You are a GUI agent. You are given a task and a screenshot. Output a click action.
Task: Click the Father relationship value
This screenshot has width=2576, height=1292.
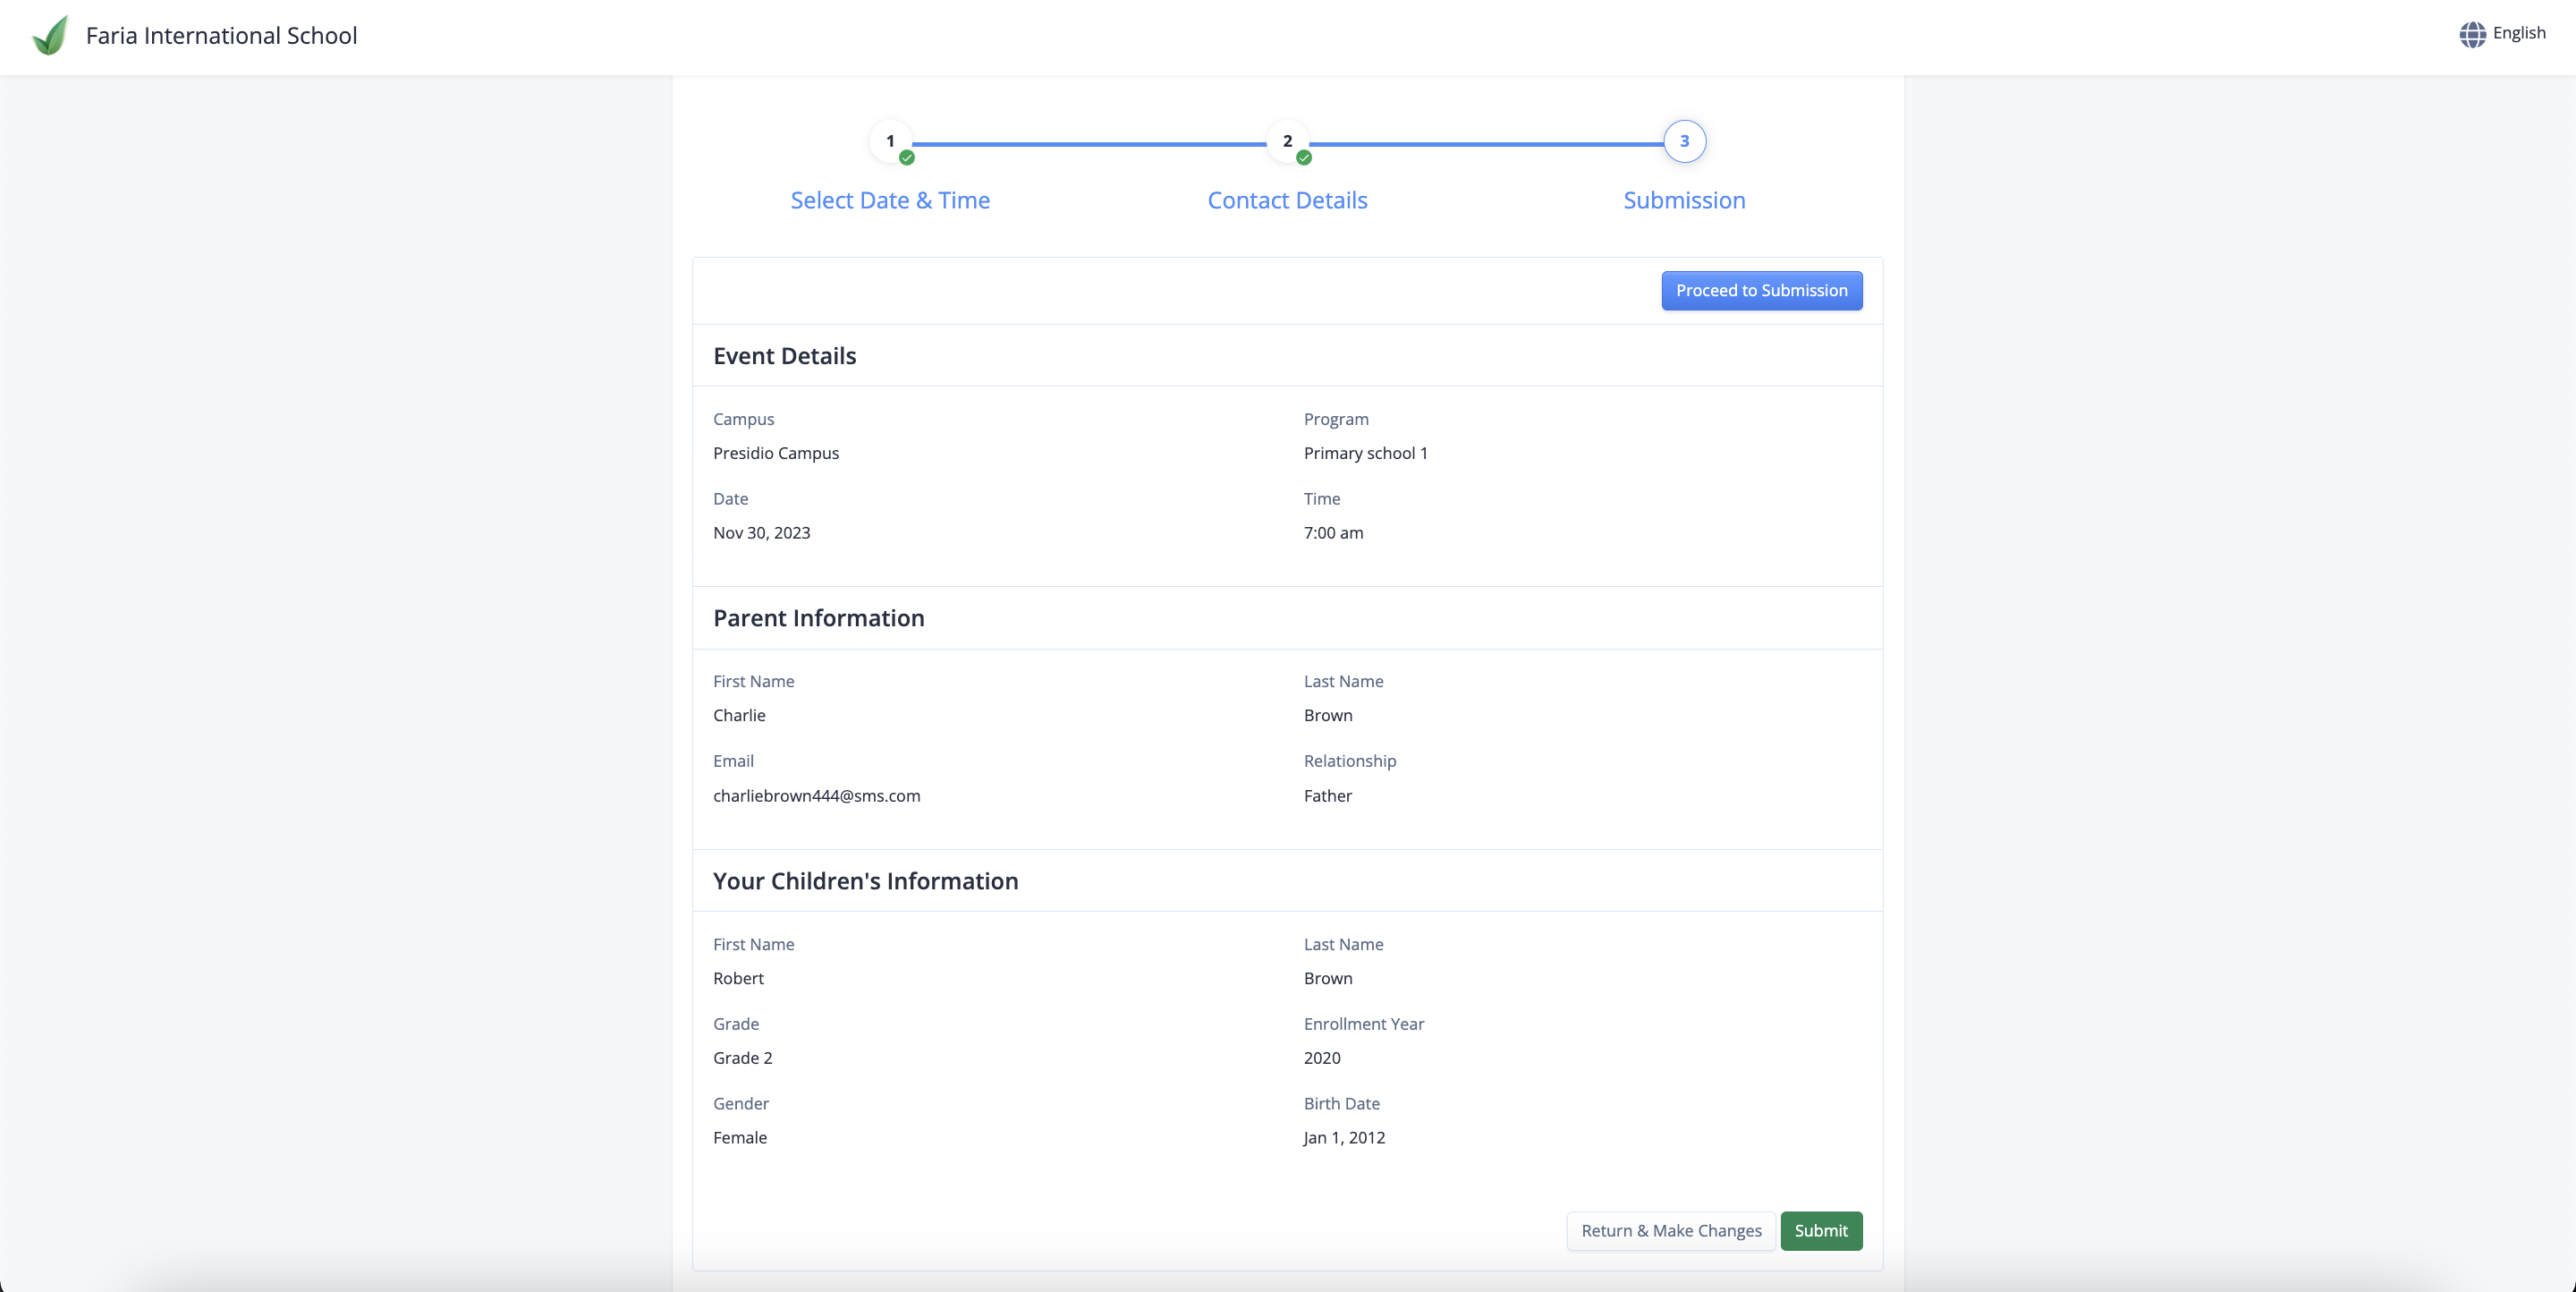pos(1327,796)
